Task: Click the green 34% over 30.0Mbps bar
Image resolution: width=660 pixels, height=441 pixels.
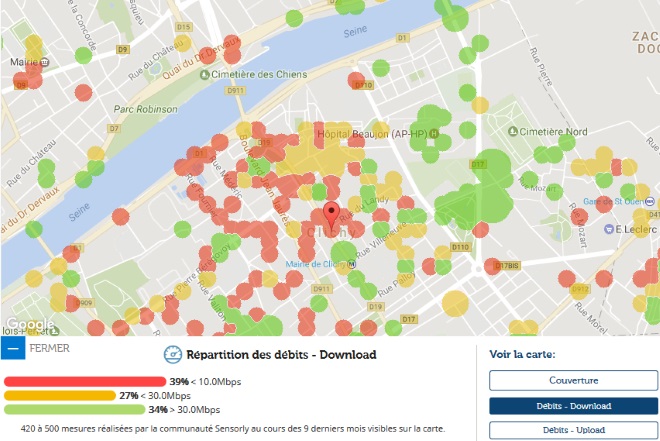Action: [75, 409]
